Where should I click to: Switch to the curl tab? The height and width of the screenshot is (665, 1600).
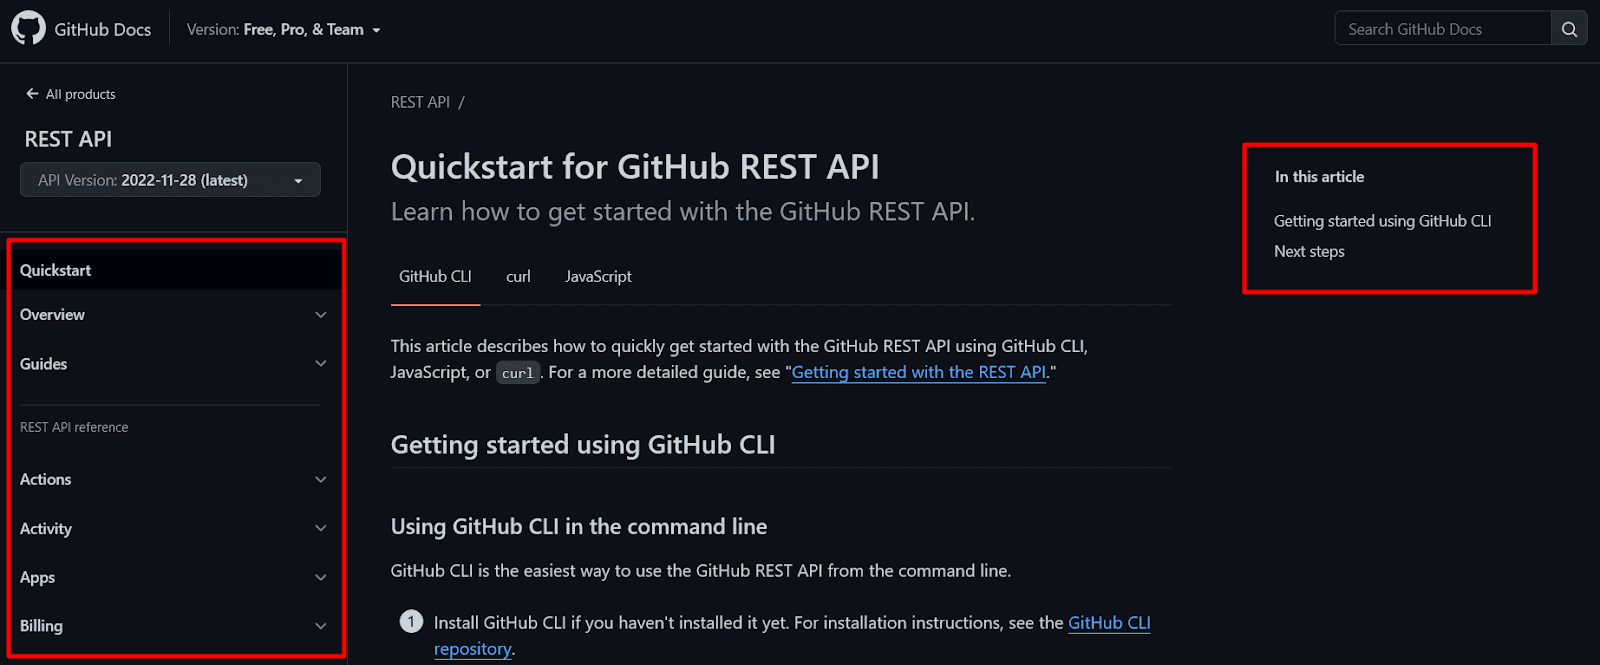[518, 277]
